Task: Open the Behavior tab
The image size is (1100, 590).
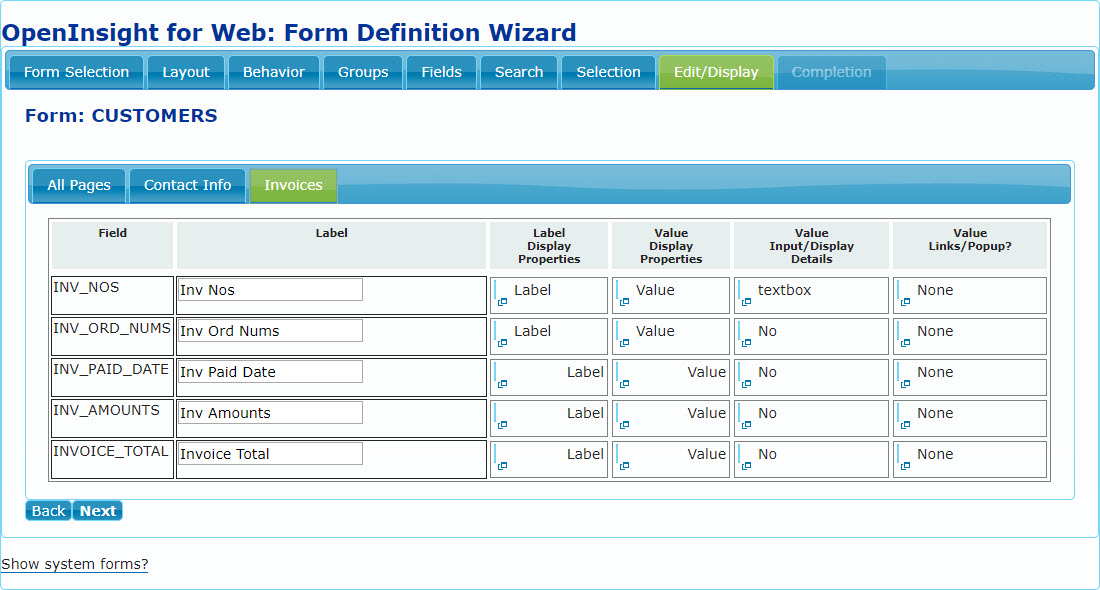Action: [x=274, y=72]
